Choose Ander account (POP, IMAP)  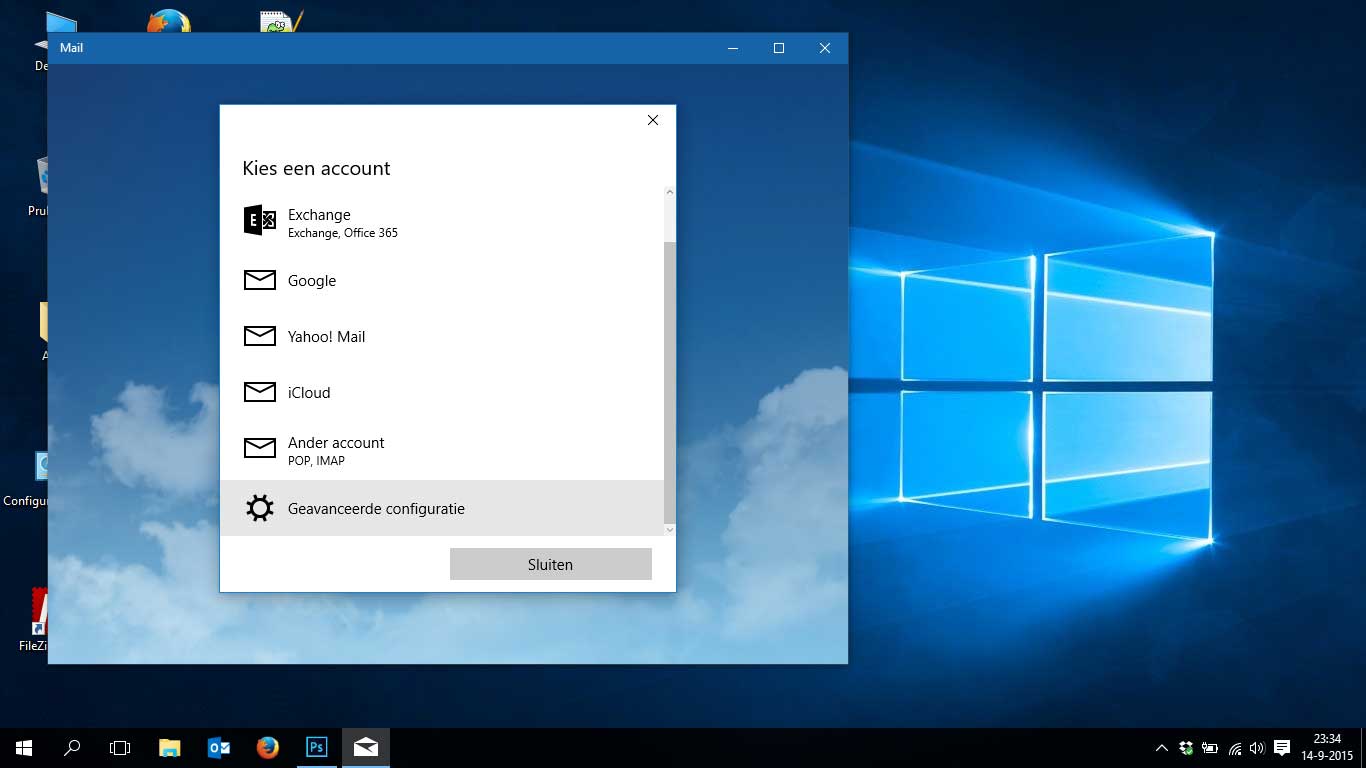coord(441,450)
